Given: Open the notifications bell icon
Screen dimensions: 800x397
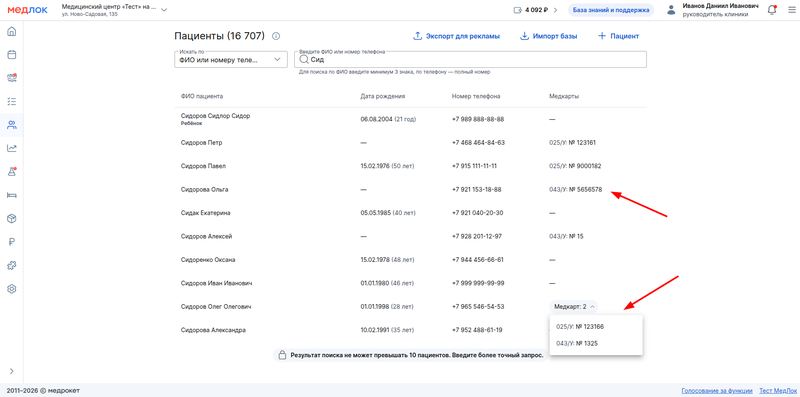Looking at the screenshot, I should click(x=772, y=10).
